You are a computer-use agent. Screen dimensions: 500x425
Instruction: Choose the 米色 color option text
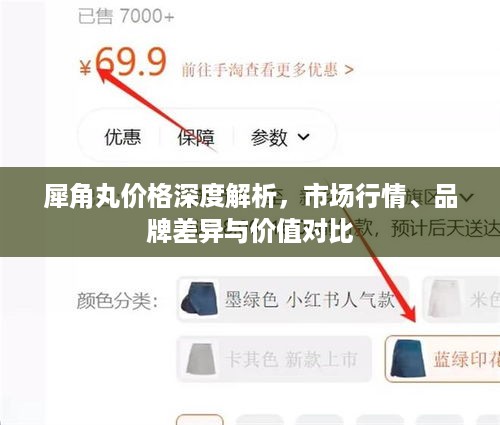pos(485,299)
